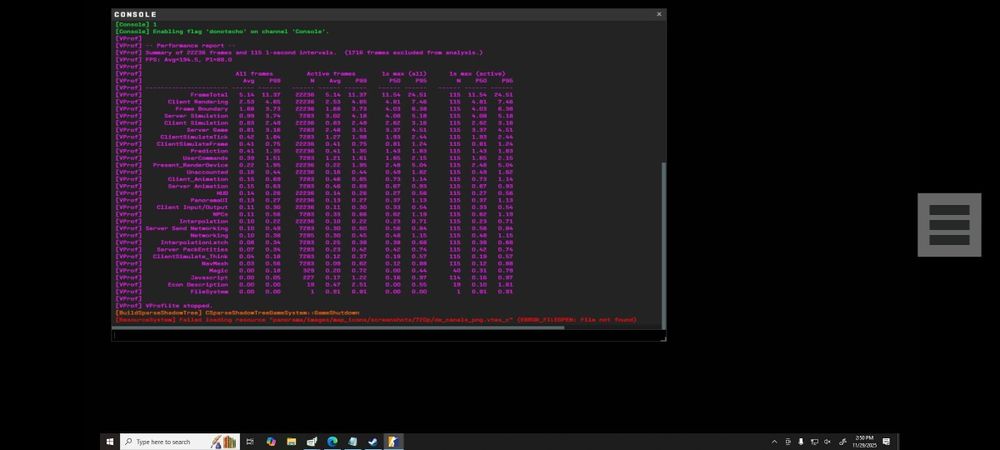The height and width of the screenshot is (450, 1000).
Task: Click the console command input field
Action: tap(388, 335)
